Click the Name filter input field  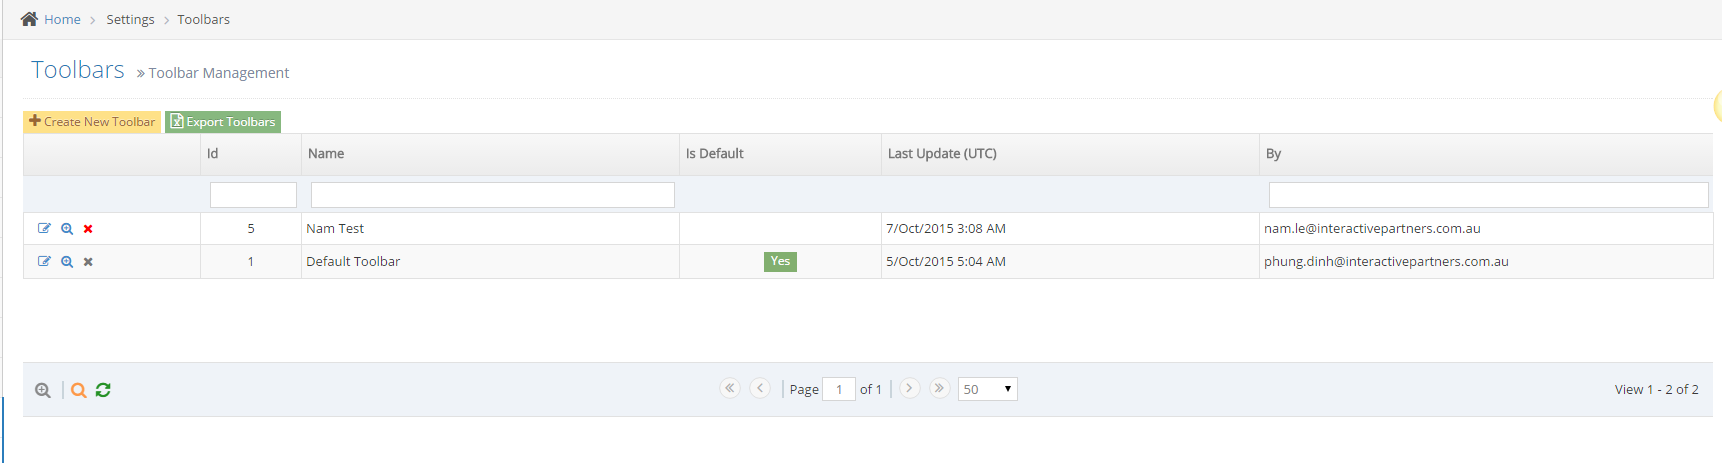[492, 195]
